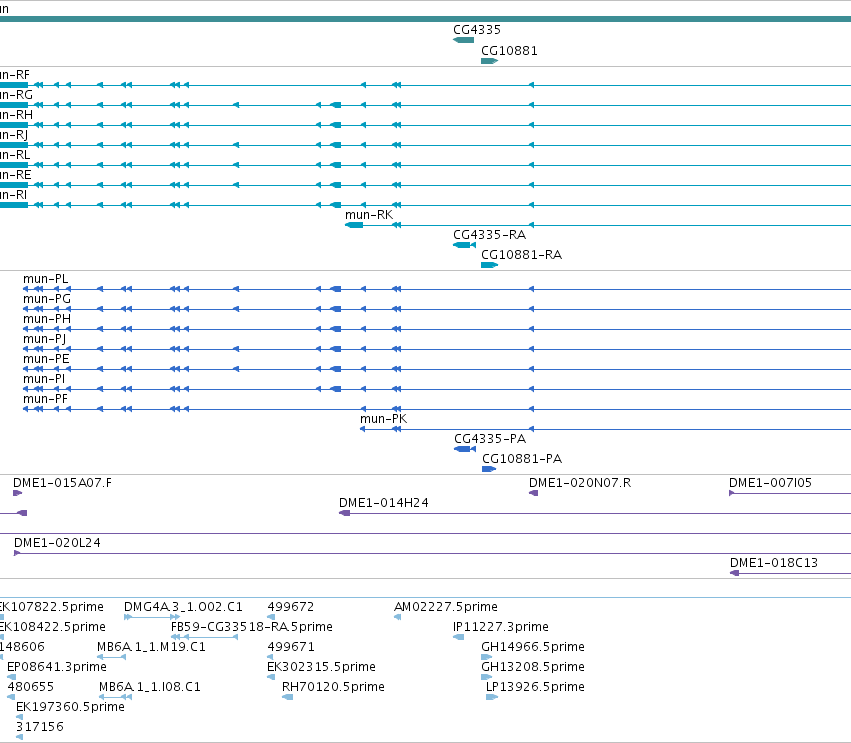The width and height of the screenshot is (851, 743).
Task: Click the GH13208.5prime EST marker
Action: click(486, 677)
